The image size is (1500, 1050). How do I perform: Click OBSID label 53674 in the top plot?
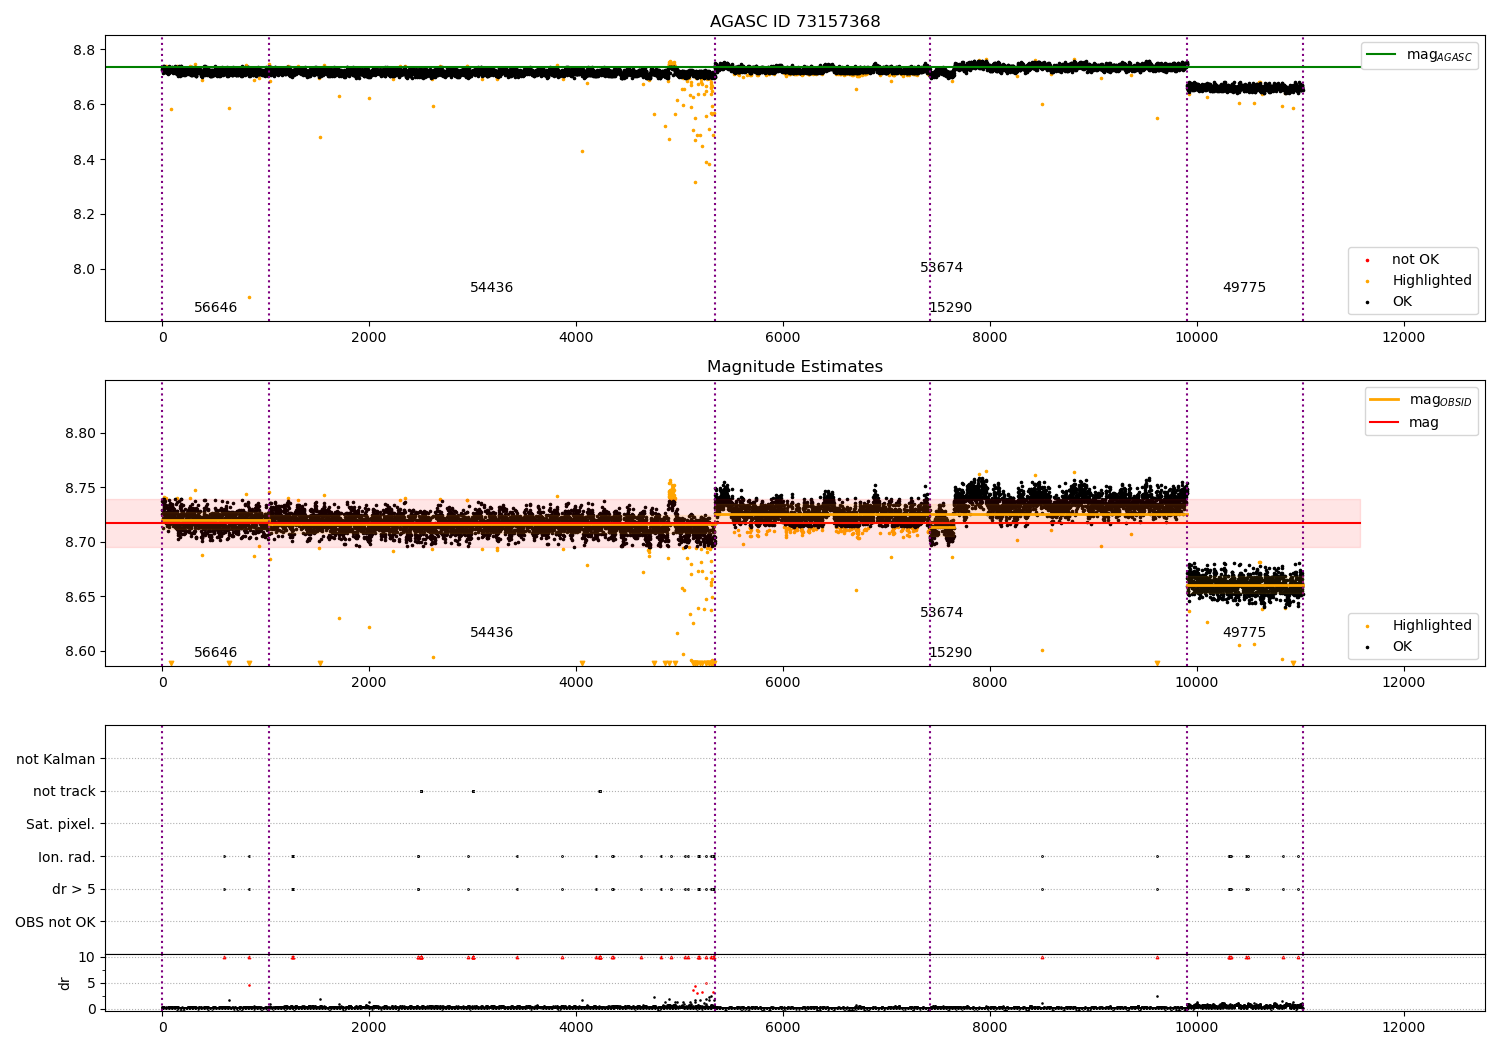(x=942, y=268)
